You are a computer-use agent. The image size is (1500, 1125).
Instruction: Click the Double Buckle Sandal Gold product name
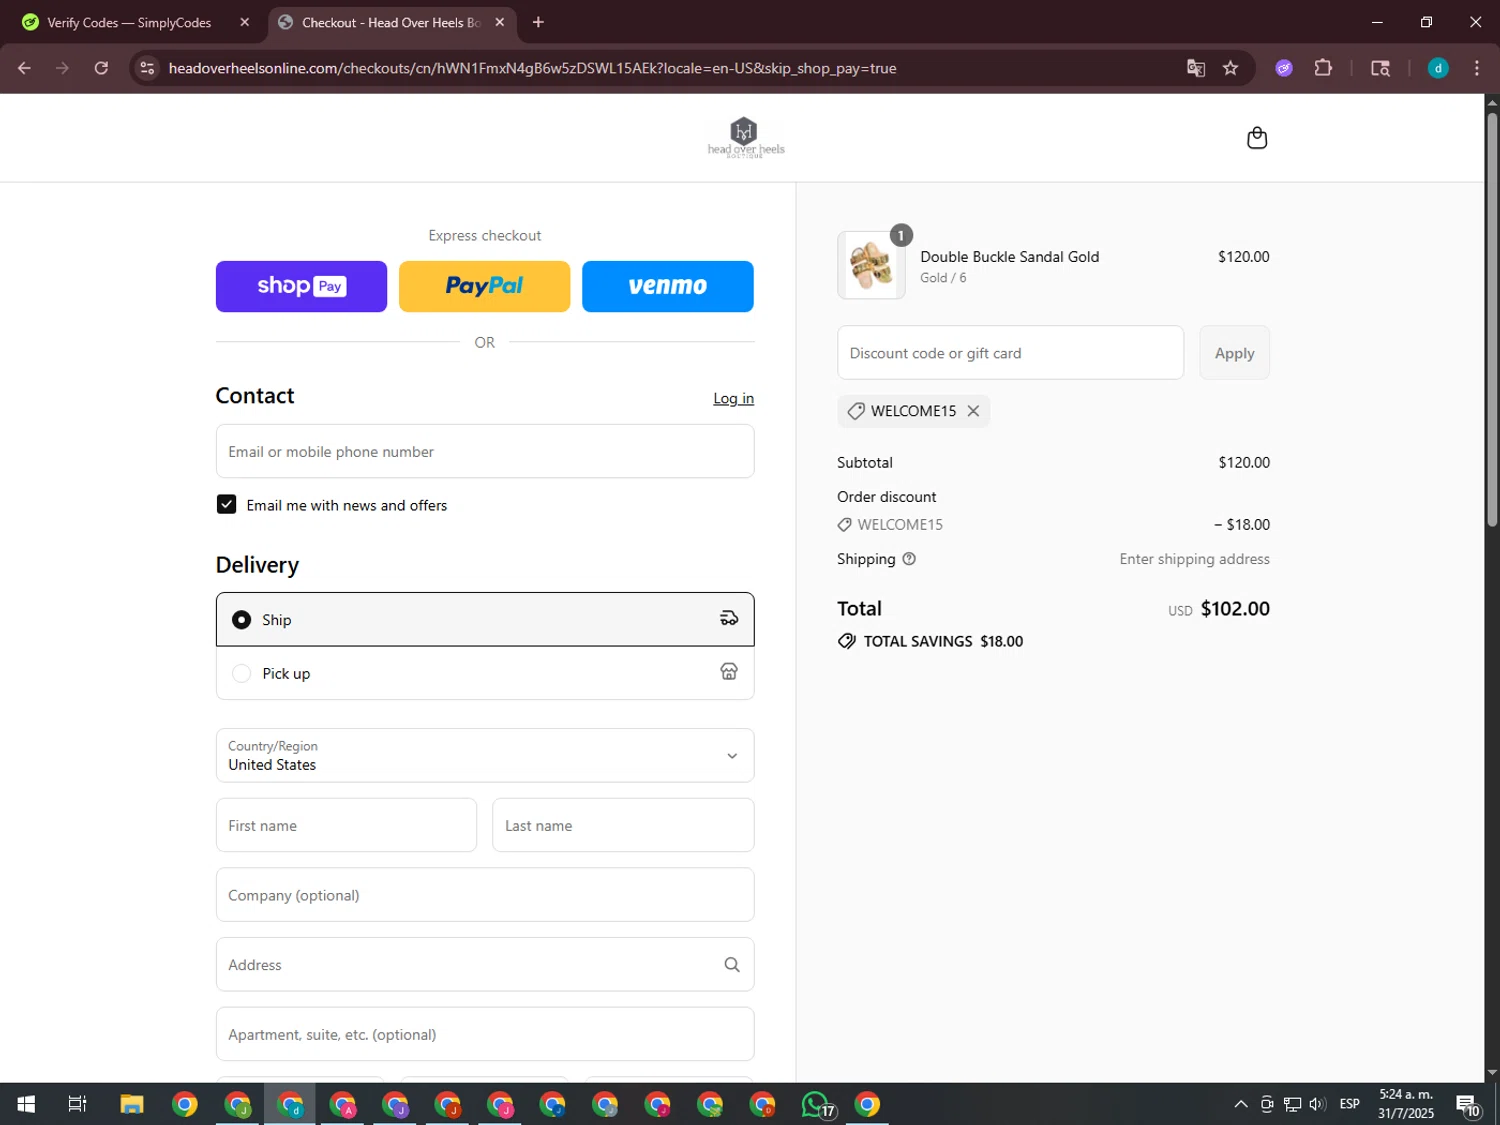pos(1009,257)
